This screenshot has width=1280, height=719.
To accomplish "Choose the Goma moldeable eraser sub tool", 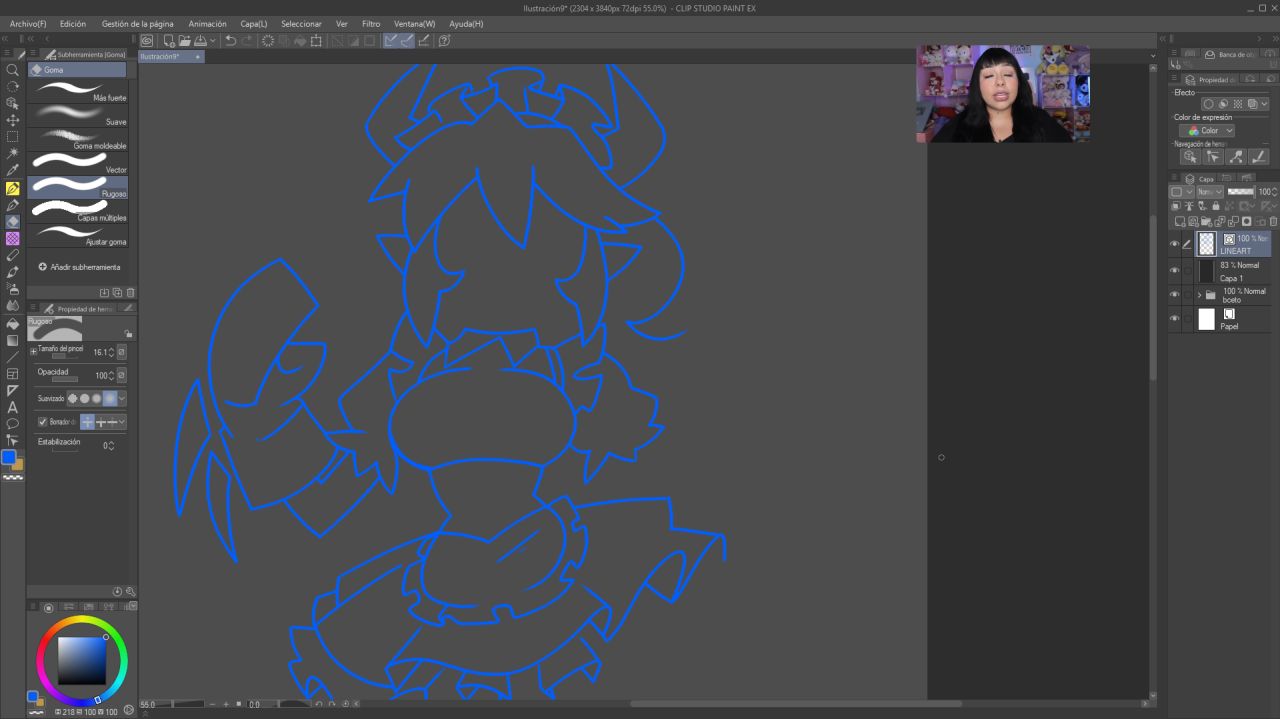I will (x=78, y=138).
